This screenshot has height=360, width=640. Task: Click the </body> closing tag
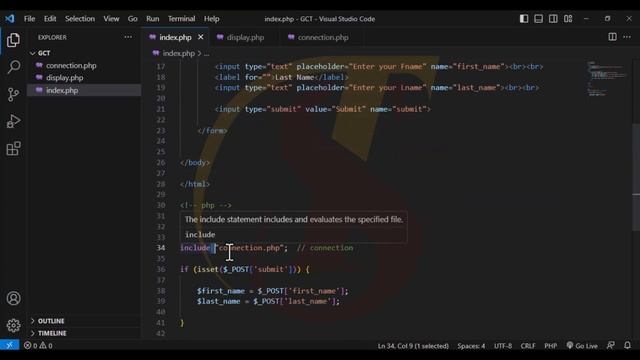[x=195, y=162]
